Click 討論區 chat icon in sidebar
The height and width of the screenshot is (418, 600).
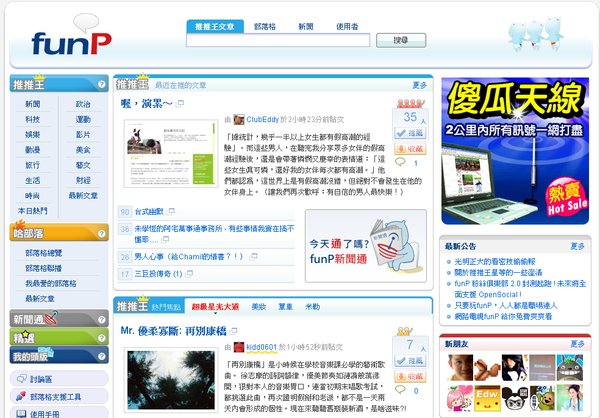coord(21,379)
